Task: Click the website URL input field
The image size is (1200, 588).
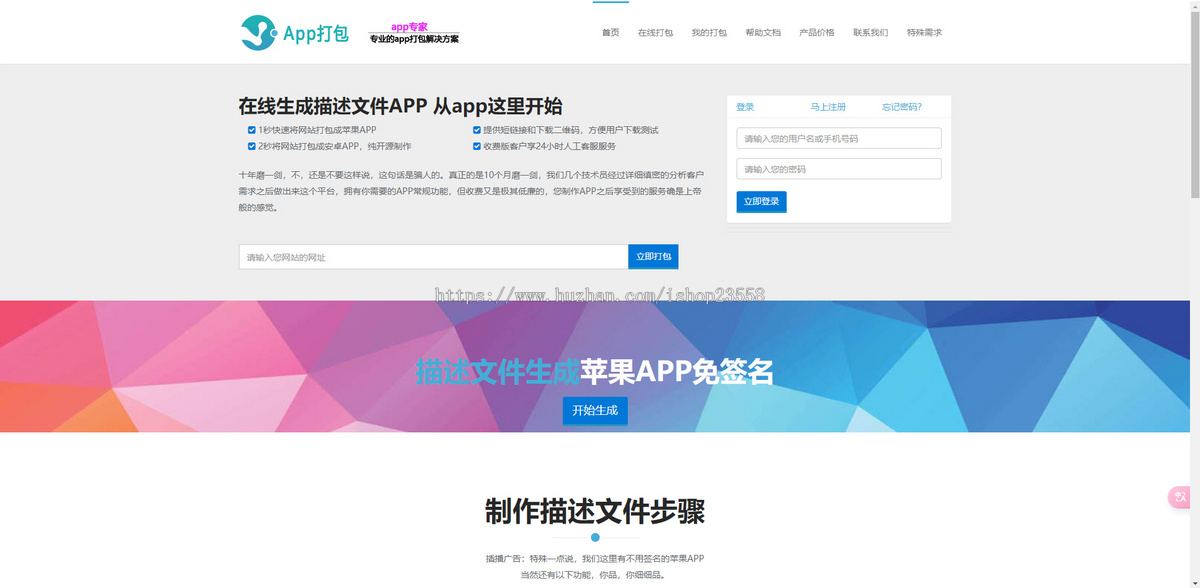Action: (433, 257)
